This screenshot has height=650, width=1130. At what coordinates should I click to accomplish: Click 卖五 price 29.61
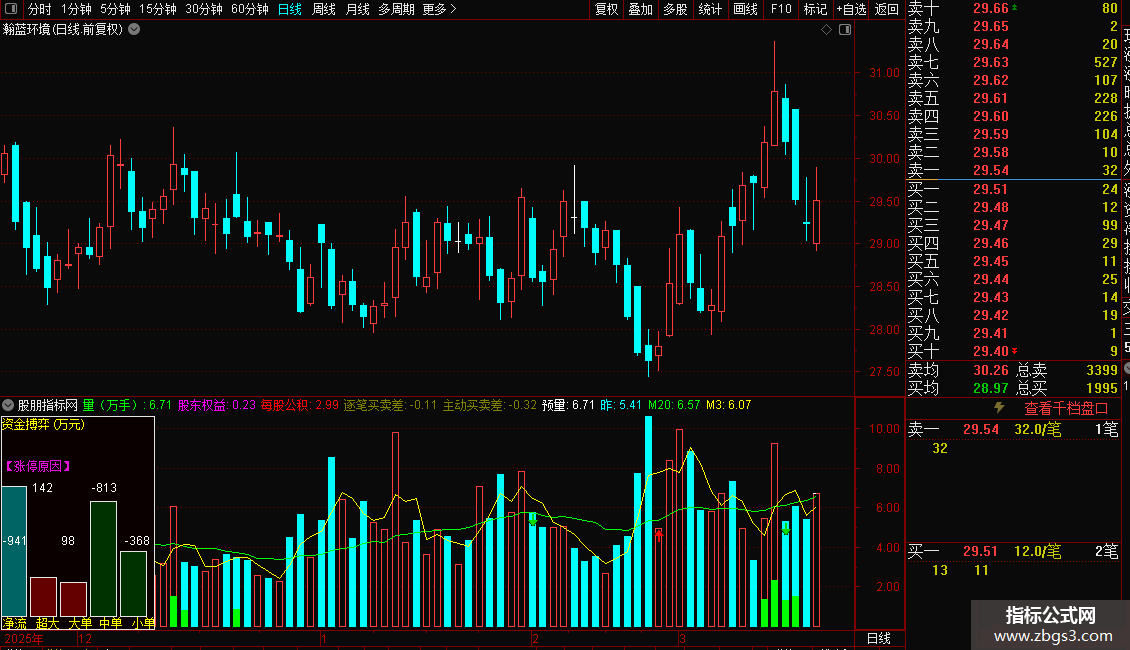point(991,98)
